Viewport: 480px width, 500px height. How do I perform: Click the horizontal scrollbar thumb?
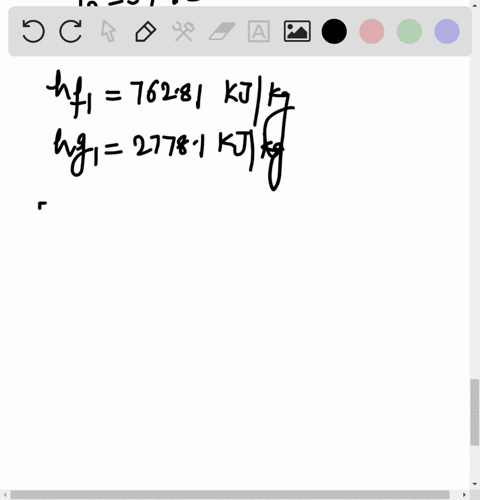tap(230, 495)
